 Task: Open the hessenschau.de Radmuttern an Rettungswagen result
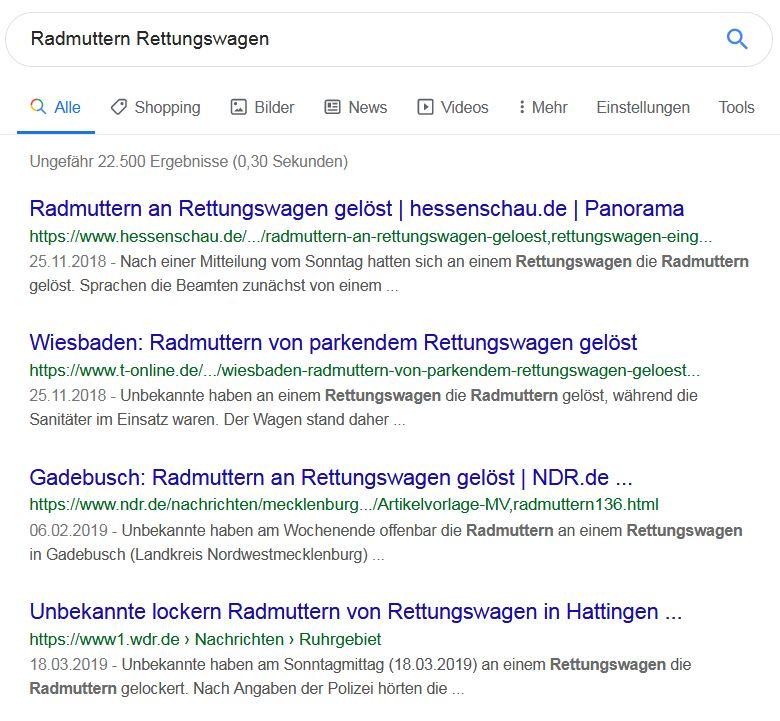(x=357, y=208)
